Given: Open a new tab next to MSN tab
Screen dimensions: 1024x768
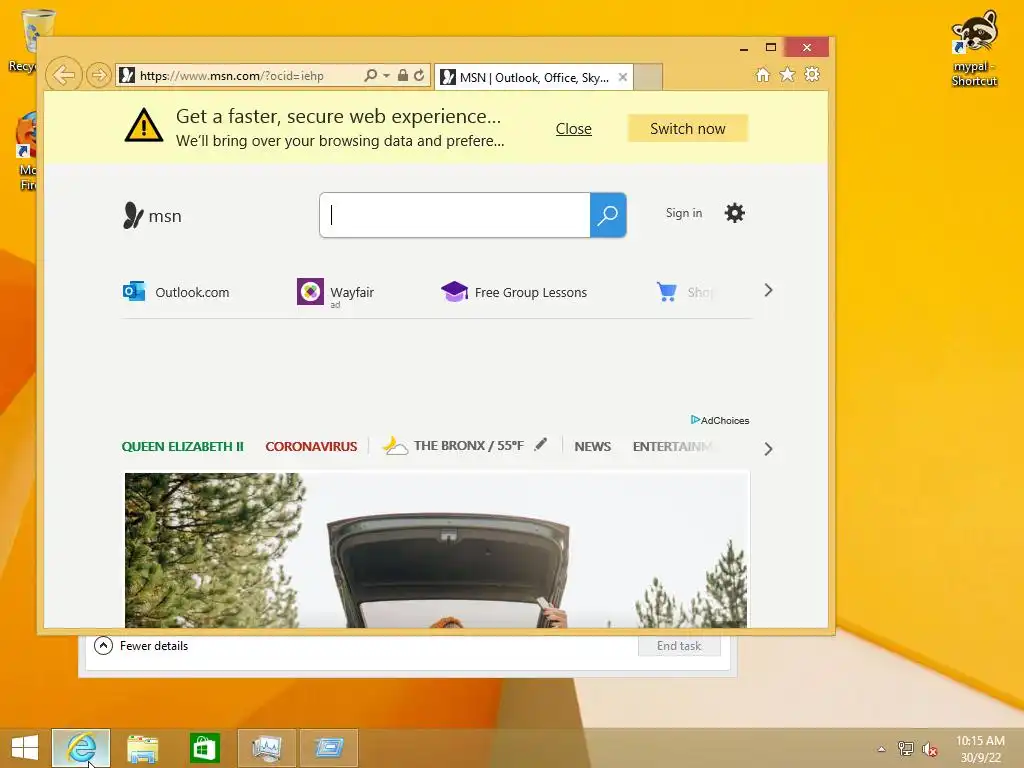Looking at the screenshot, I should pos(648,77).
